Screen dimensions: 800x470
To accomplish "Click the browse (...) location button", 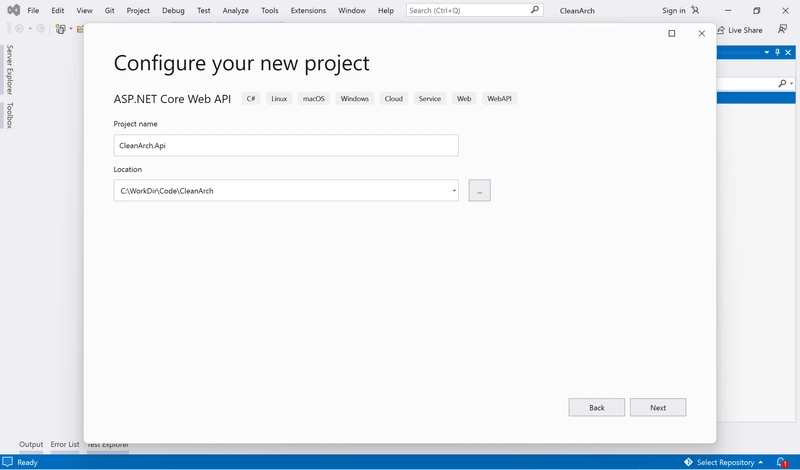I will (480, 190).
